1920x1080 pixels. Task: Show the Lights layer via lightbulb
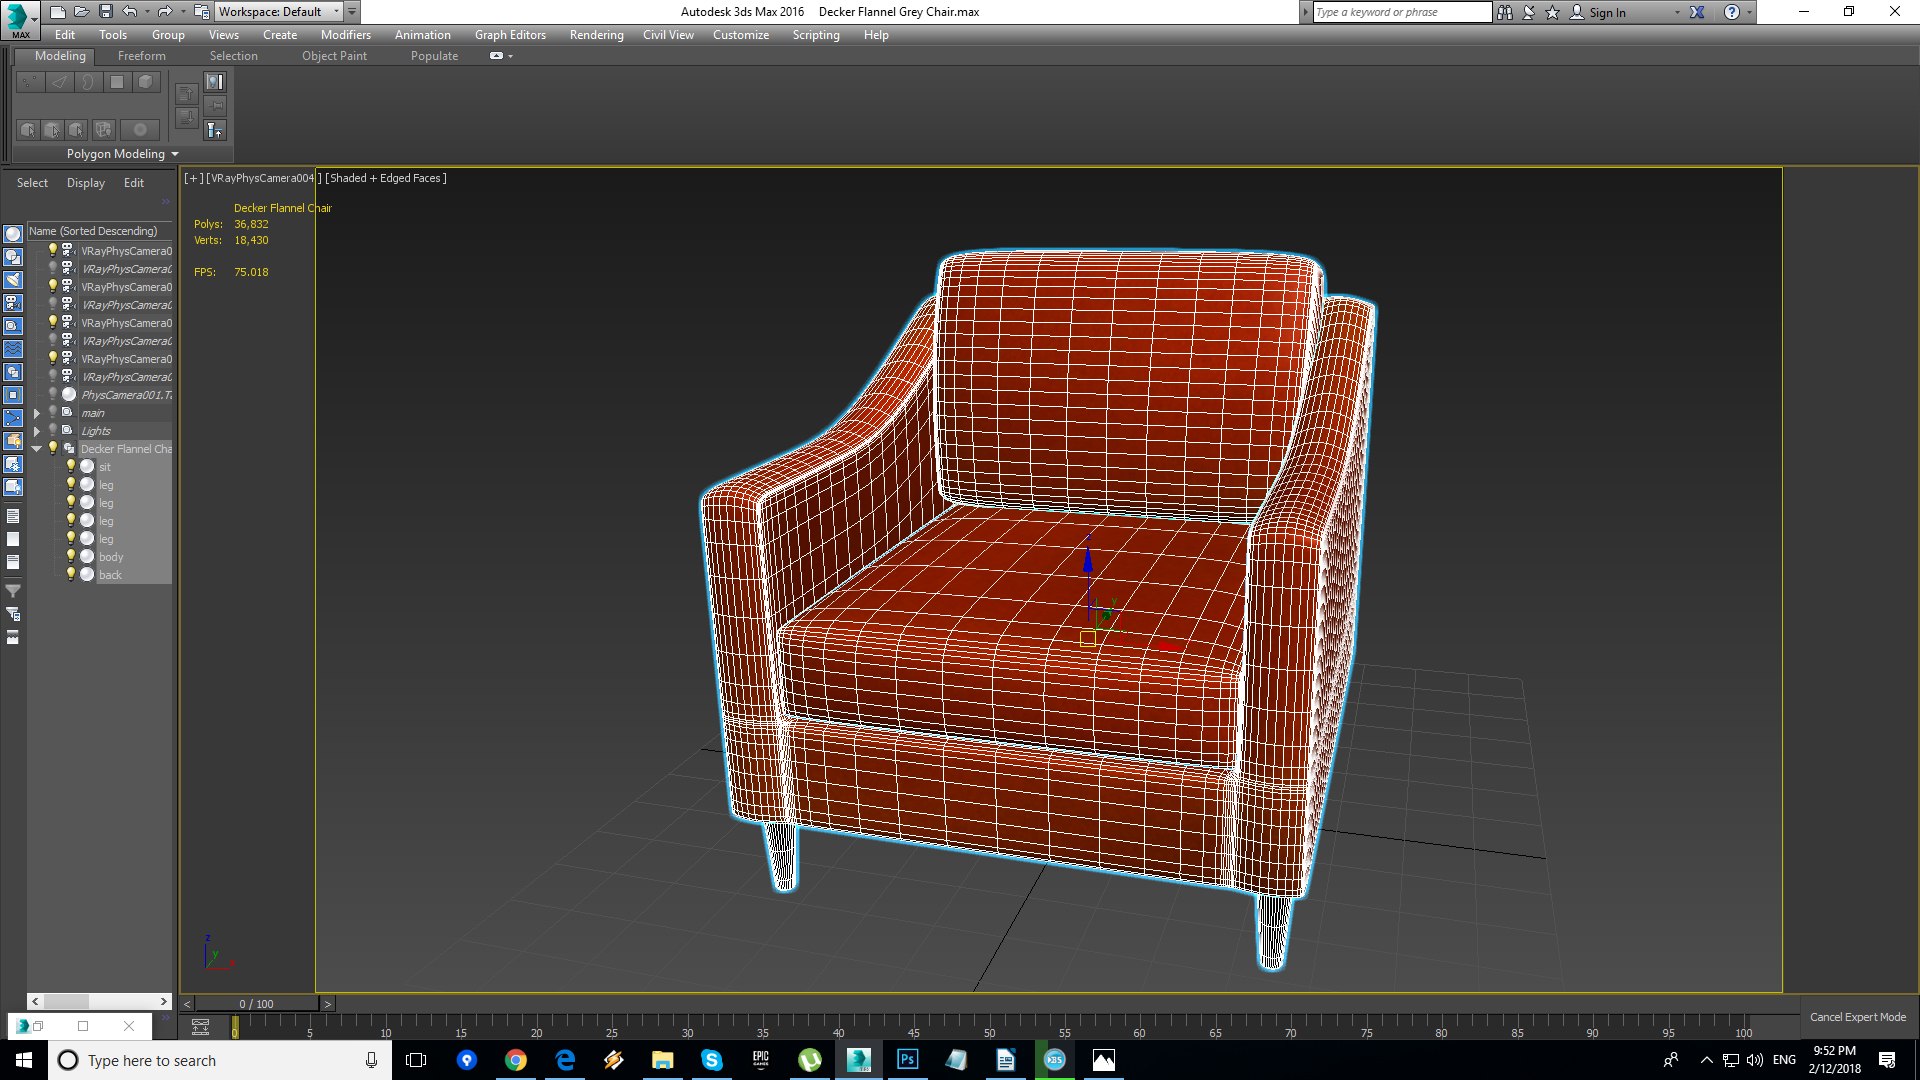point(53,430)
